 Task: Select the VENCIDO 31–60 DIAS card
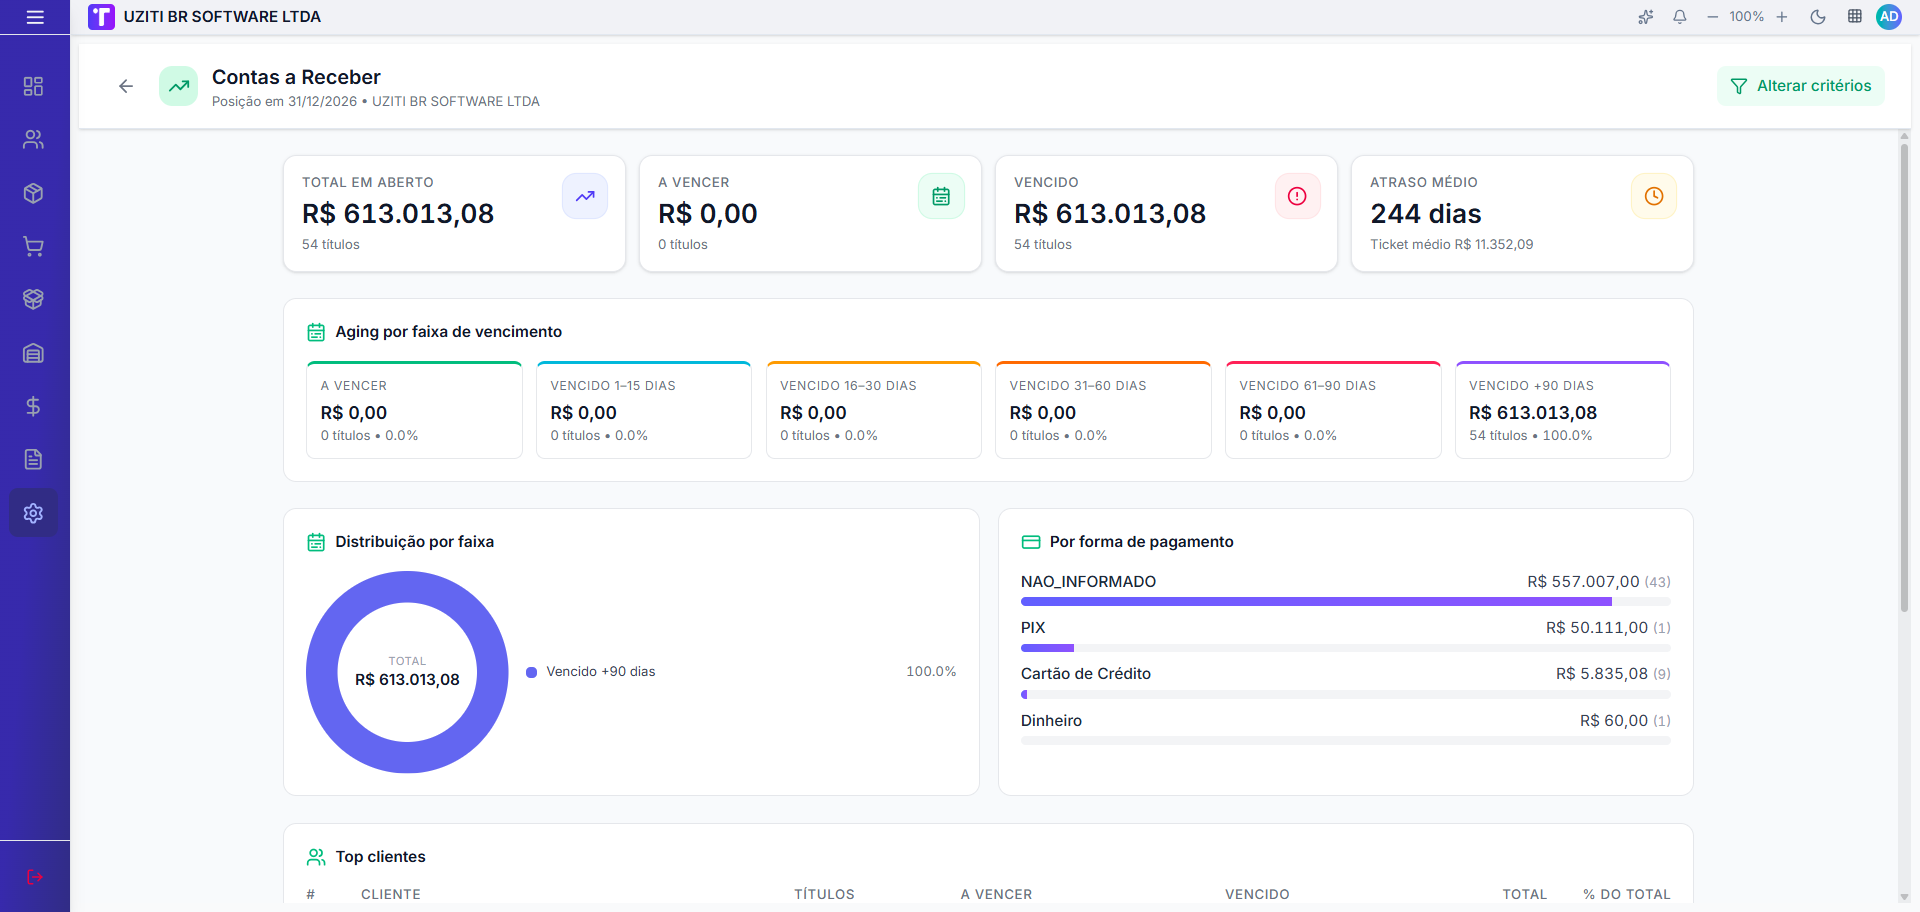(1103, 410)
